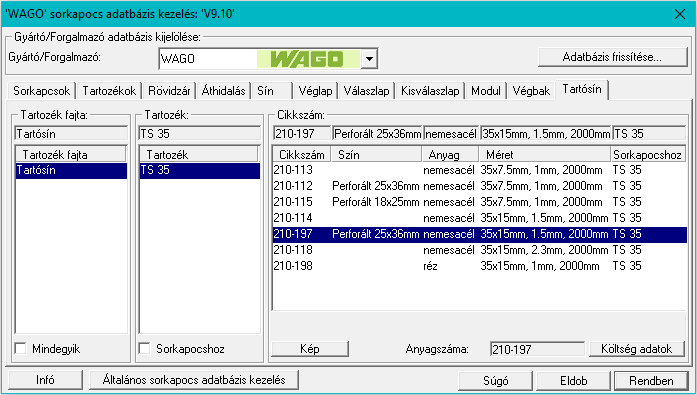The width and height of the screenshot is (697, 395).
Task: Close the WAGO database dialog
Action: (x=680, y=14)
